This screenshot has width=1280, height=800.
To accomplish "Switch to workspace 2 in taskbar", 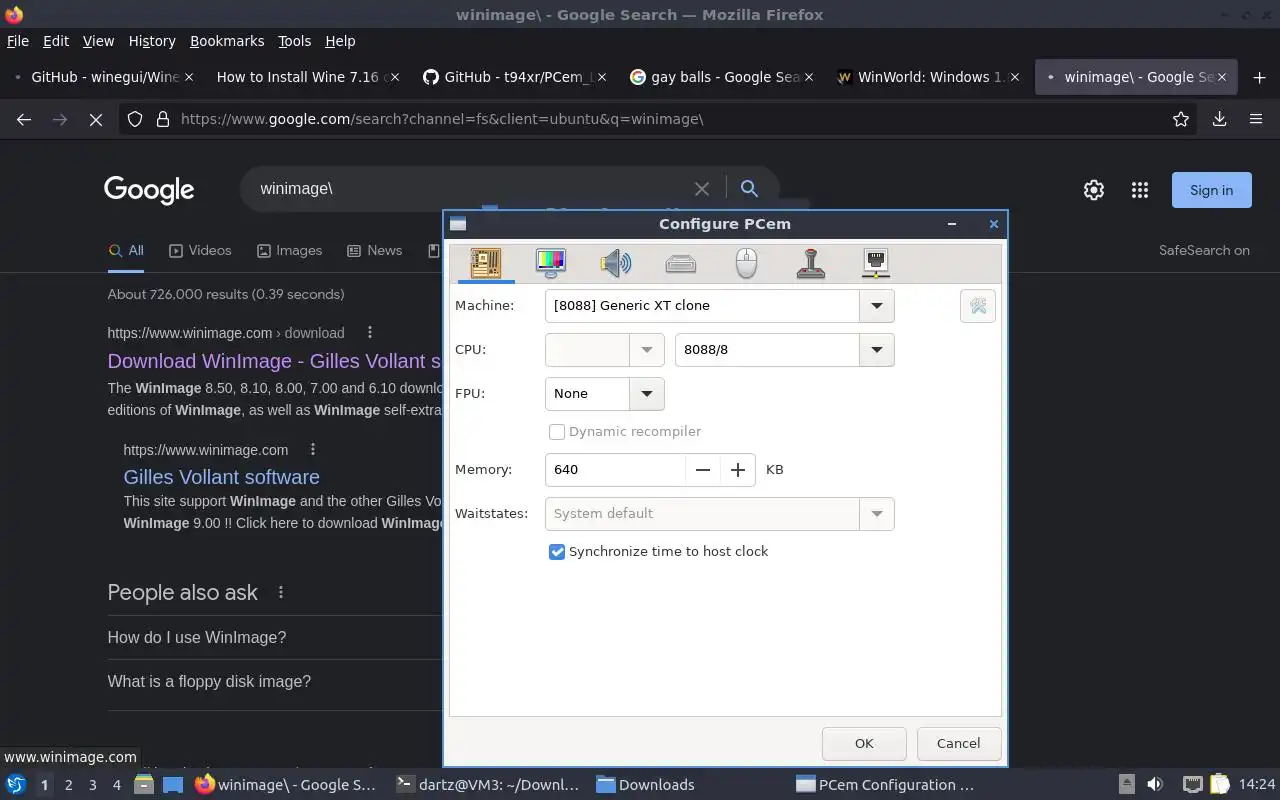I will [68, 785].
